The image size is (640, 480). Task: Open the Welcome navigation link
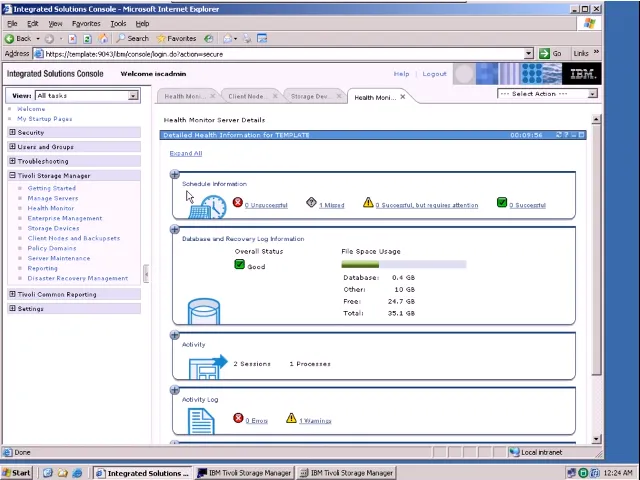click(31, 109)
